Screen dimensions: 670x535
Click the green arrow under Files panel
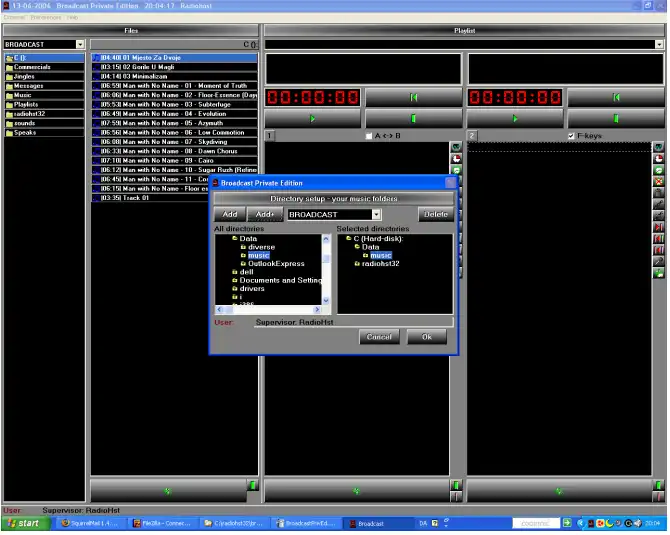pos(167,491)
